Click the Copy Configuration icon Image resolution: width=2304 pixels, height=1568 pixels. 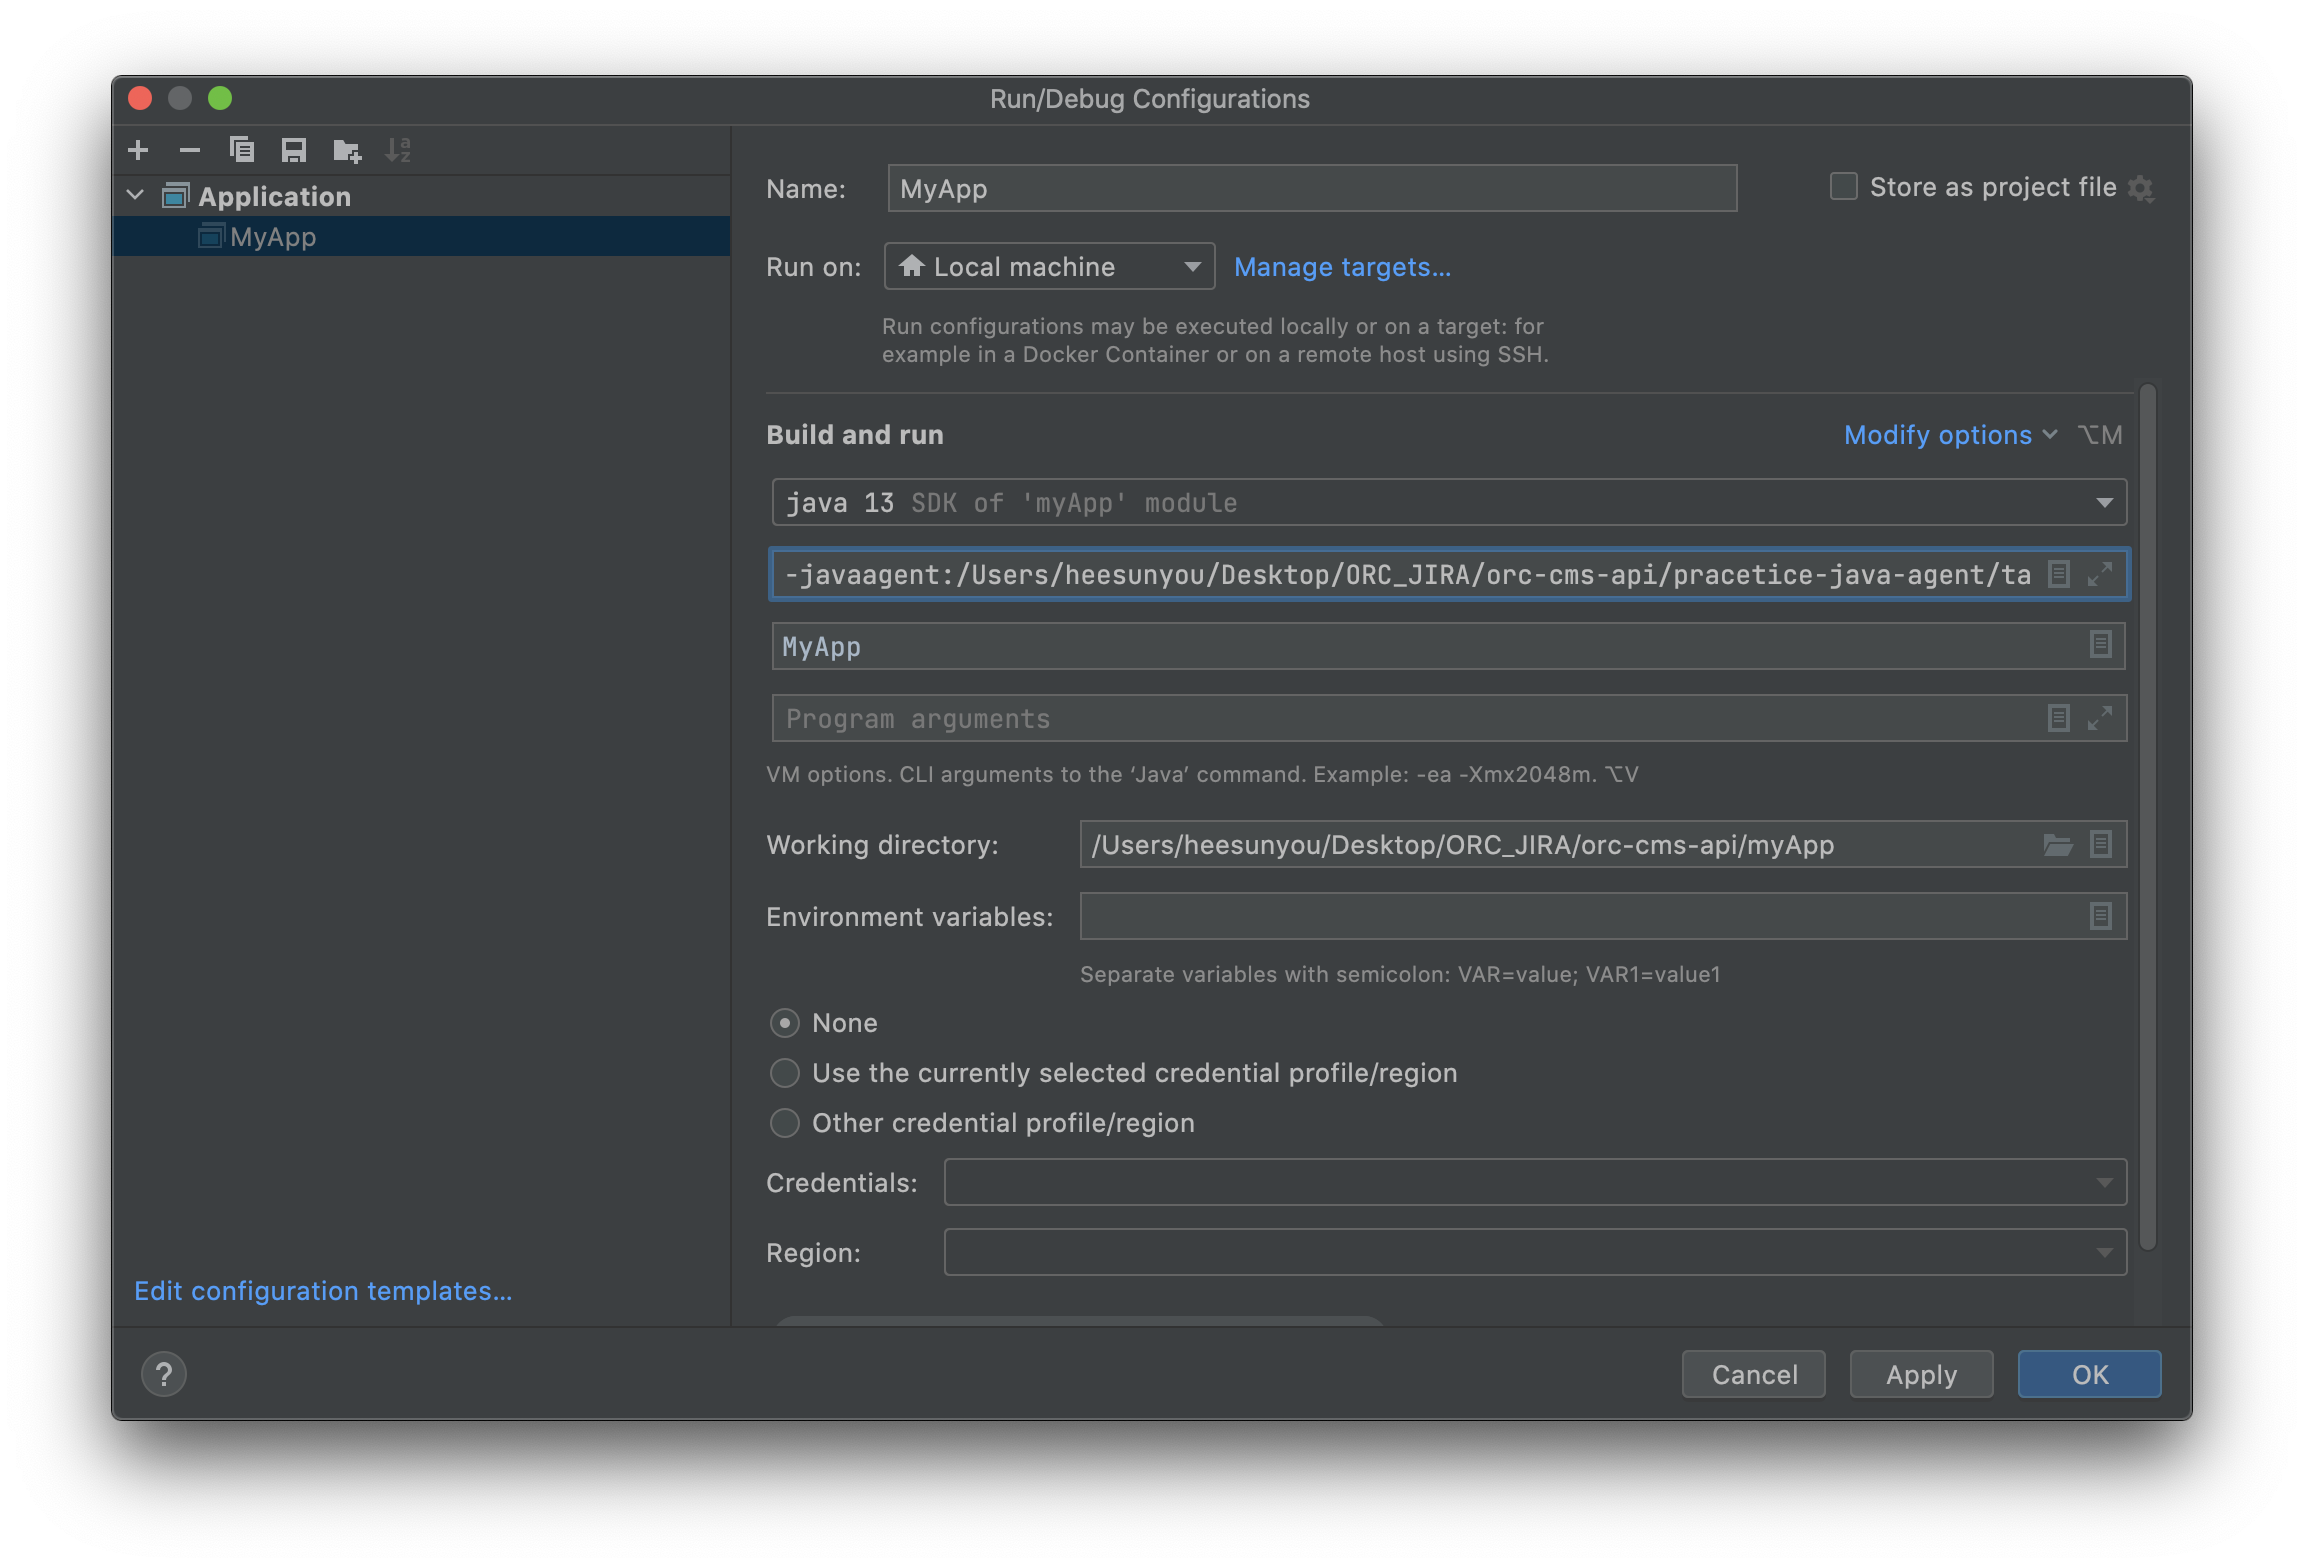242,150
